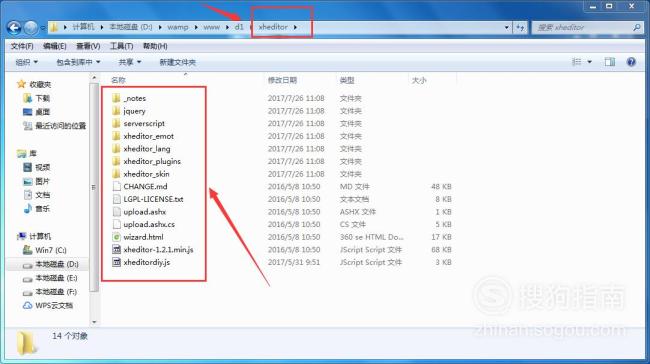Select the jquery folder icon
This screenshot has height=364, width=650.
(116, 111)
